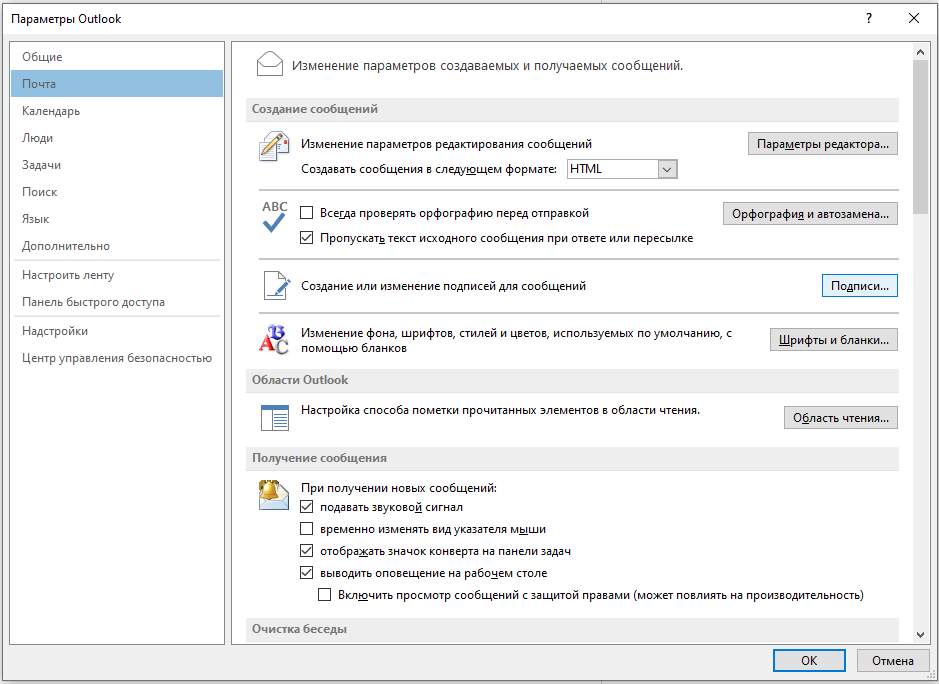Click the scrollbar up arrow

920,52
